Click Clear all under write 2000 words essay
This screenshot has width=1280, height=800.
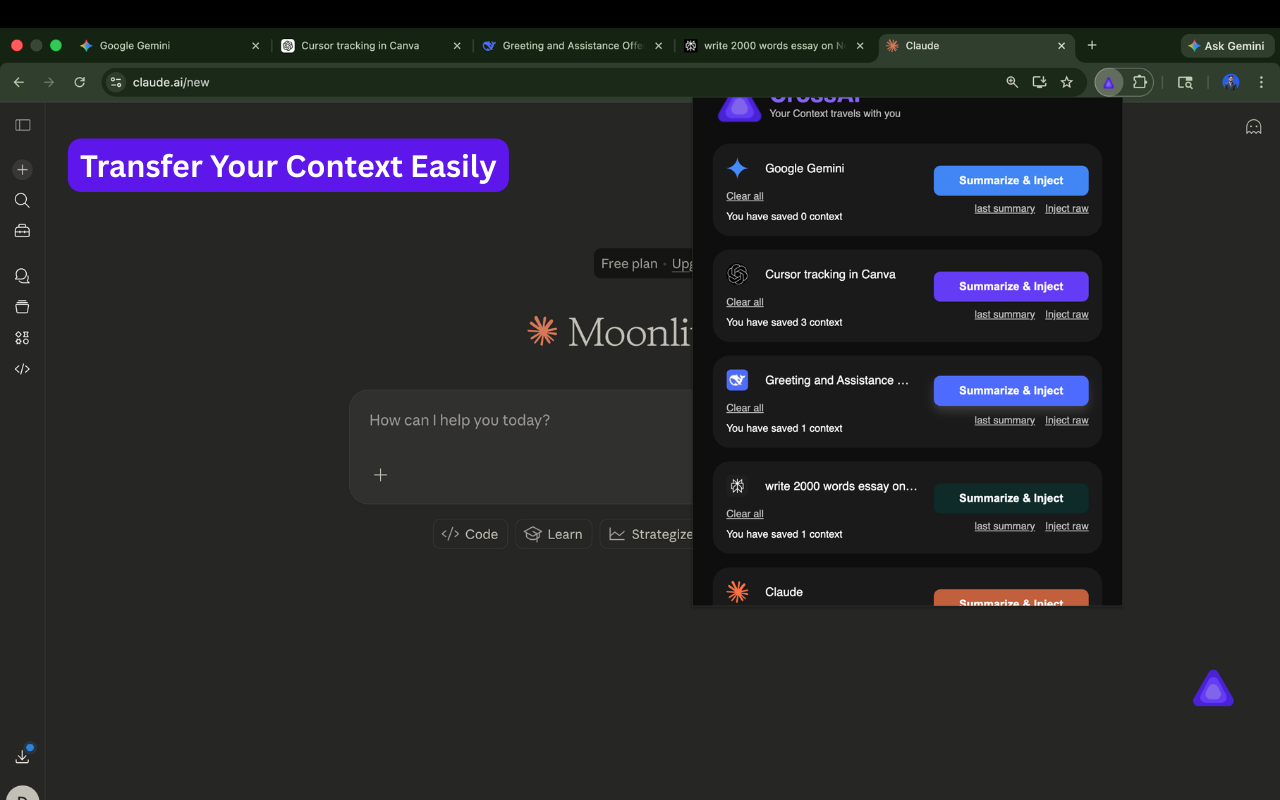745,514
